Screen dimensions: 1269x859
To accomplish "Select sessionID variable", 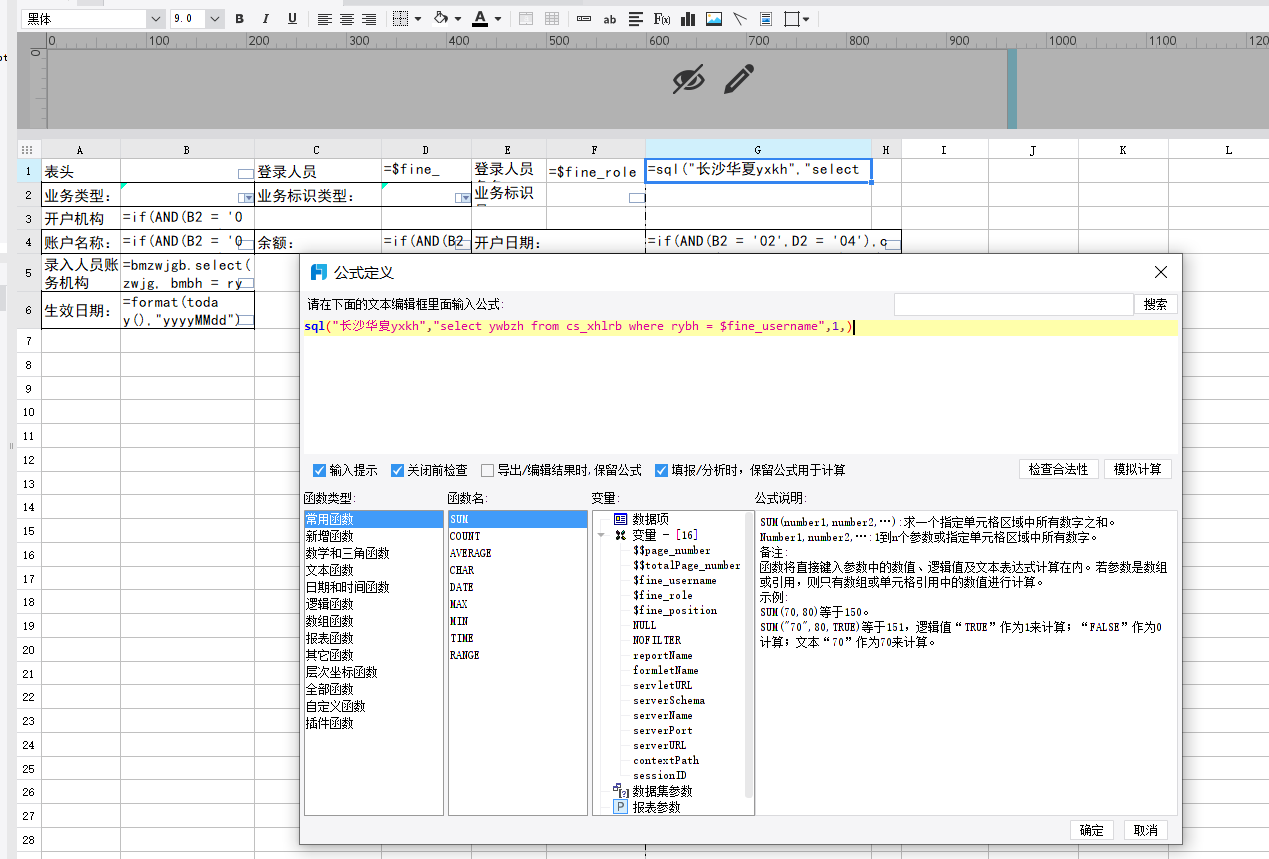I will pyautogui.click(x=659, y=775).
